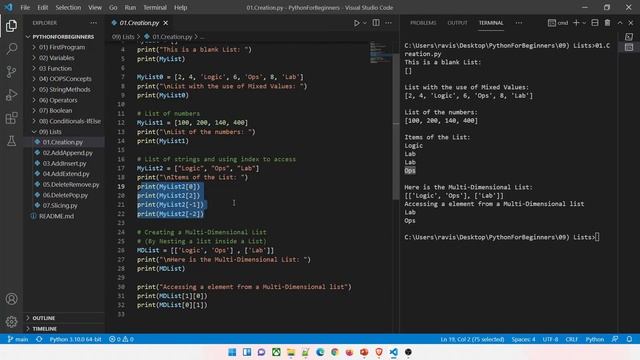Select the first terminal in side list

[x=629, y=37]
